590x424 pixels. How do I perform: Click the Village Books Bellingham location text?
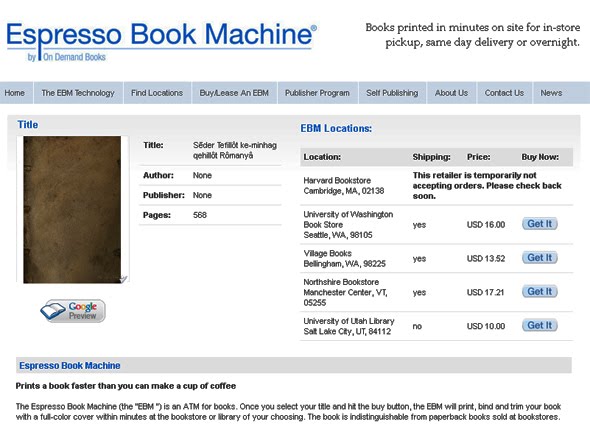click(x=344, y=258)
